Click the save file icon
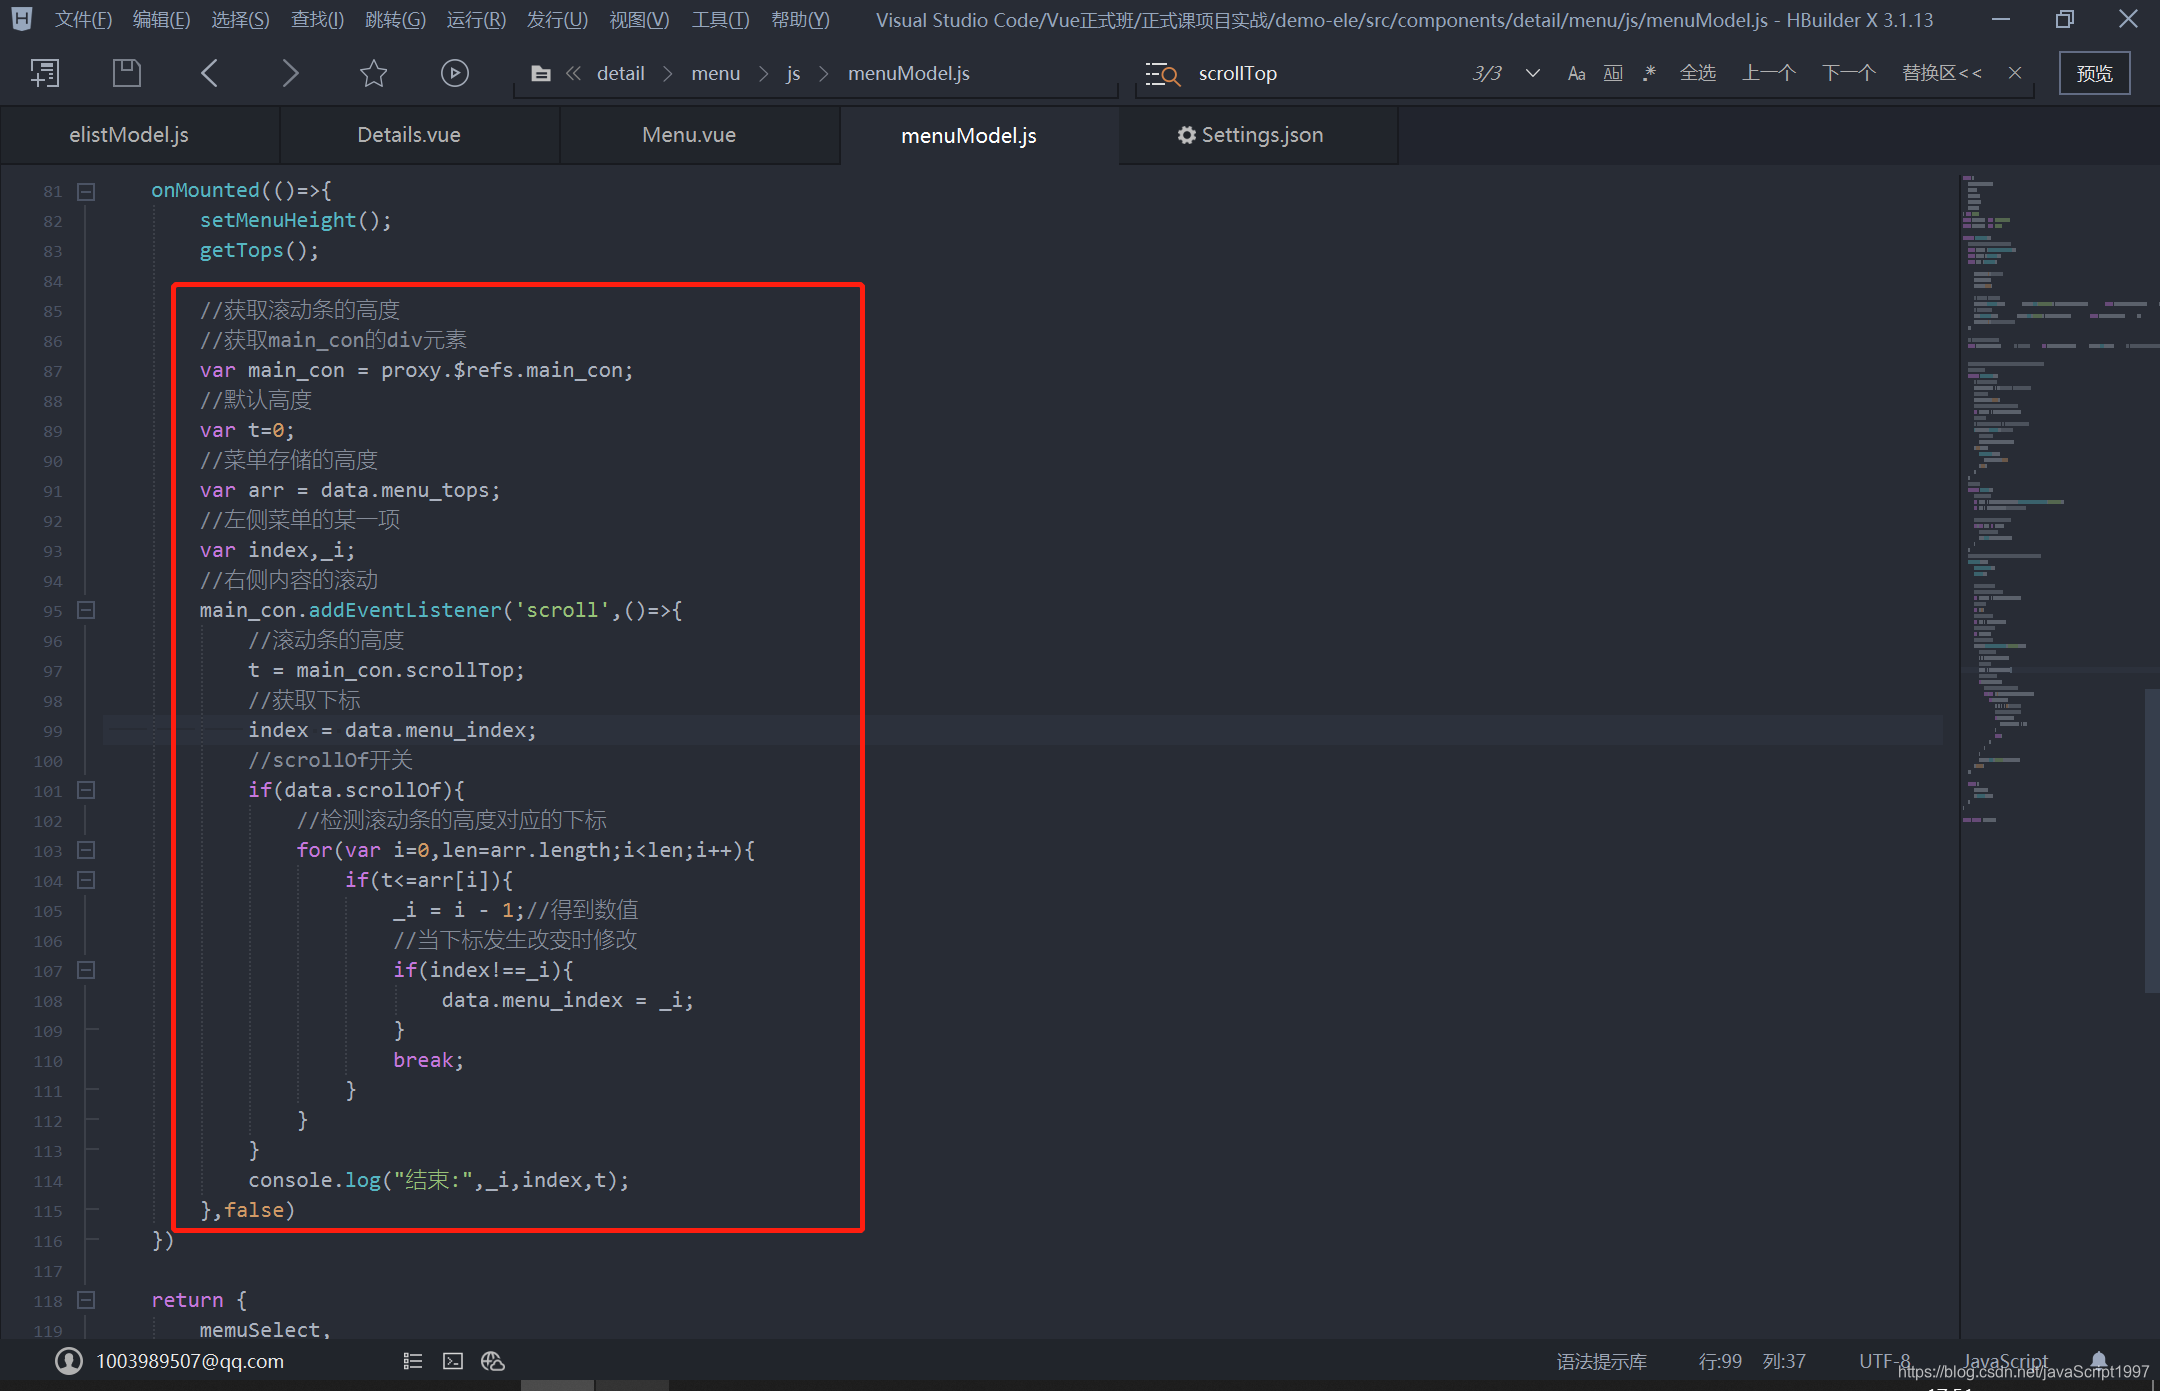This screenshot has width=2160, height=1391. 127,73
